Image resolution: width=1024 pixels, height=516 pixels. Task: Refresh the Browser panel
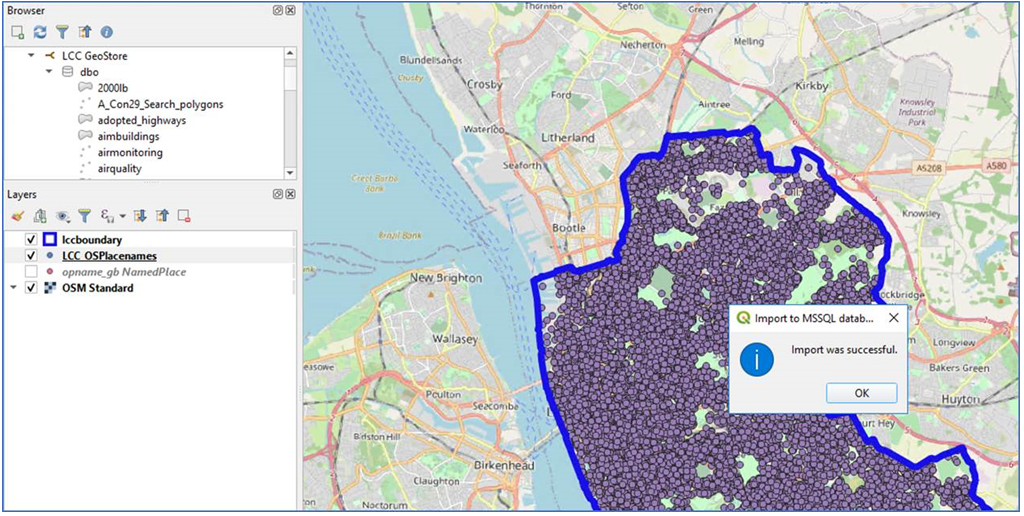pos(40,32)
